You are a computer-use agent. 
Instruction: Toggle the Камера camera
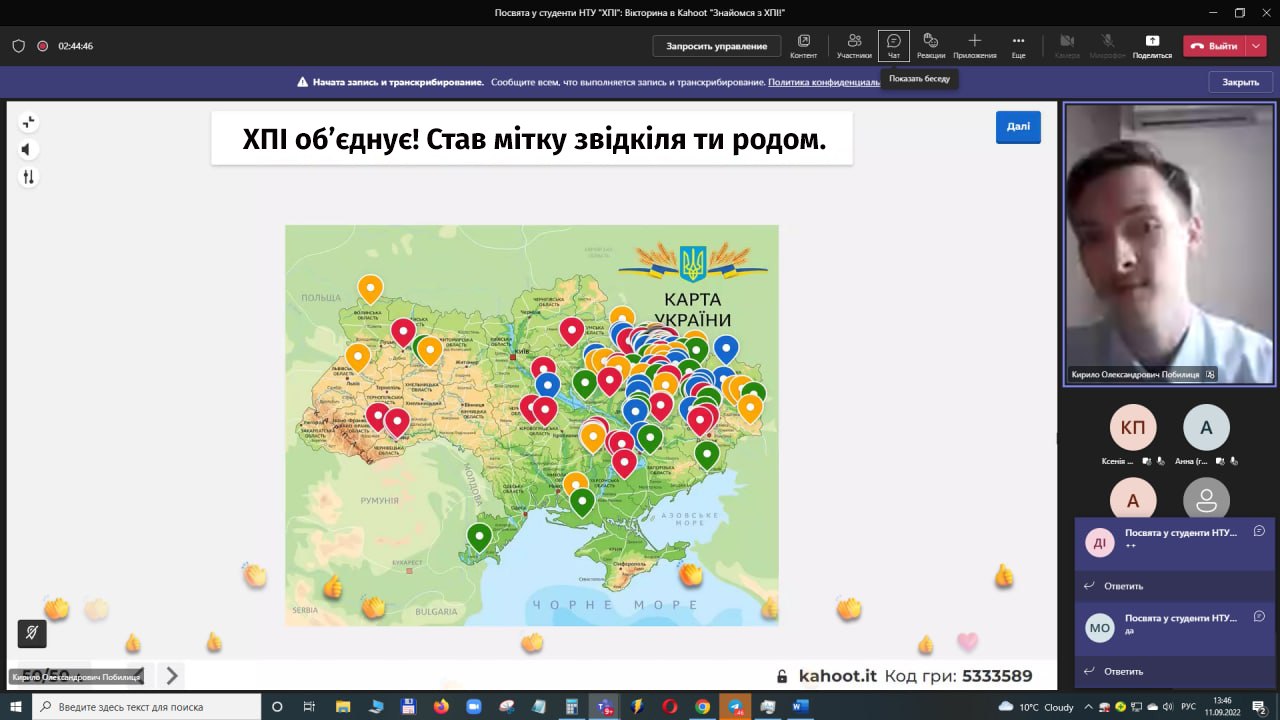1067,45
